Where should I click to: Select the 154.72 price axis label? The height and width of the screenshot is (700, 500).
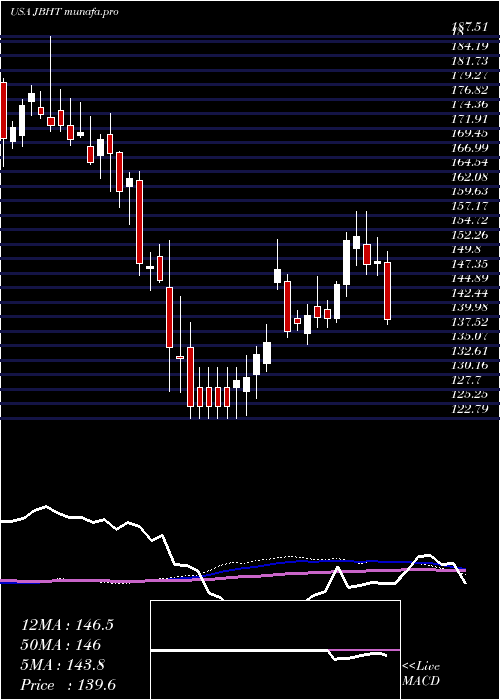[x=470, y=220]
